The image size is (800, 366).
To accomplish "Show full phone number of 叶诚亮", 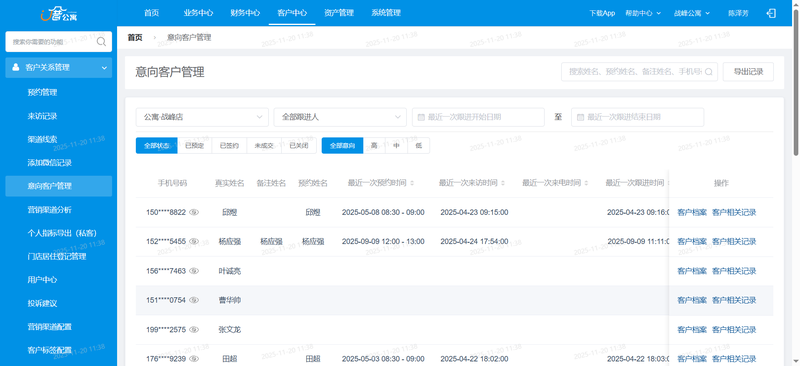I will coord(194,271).
